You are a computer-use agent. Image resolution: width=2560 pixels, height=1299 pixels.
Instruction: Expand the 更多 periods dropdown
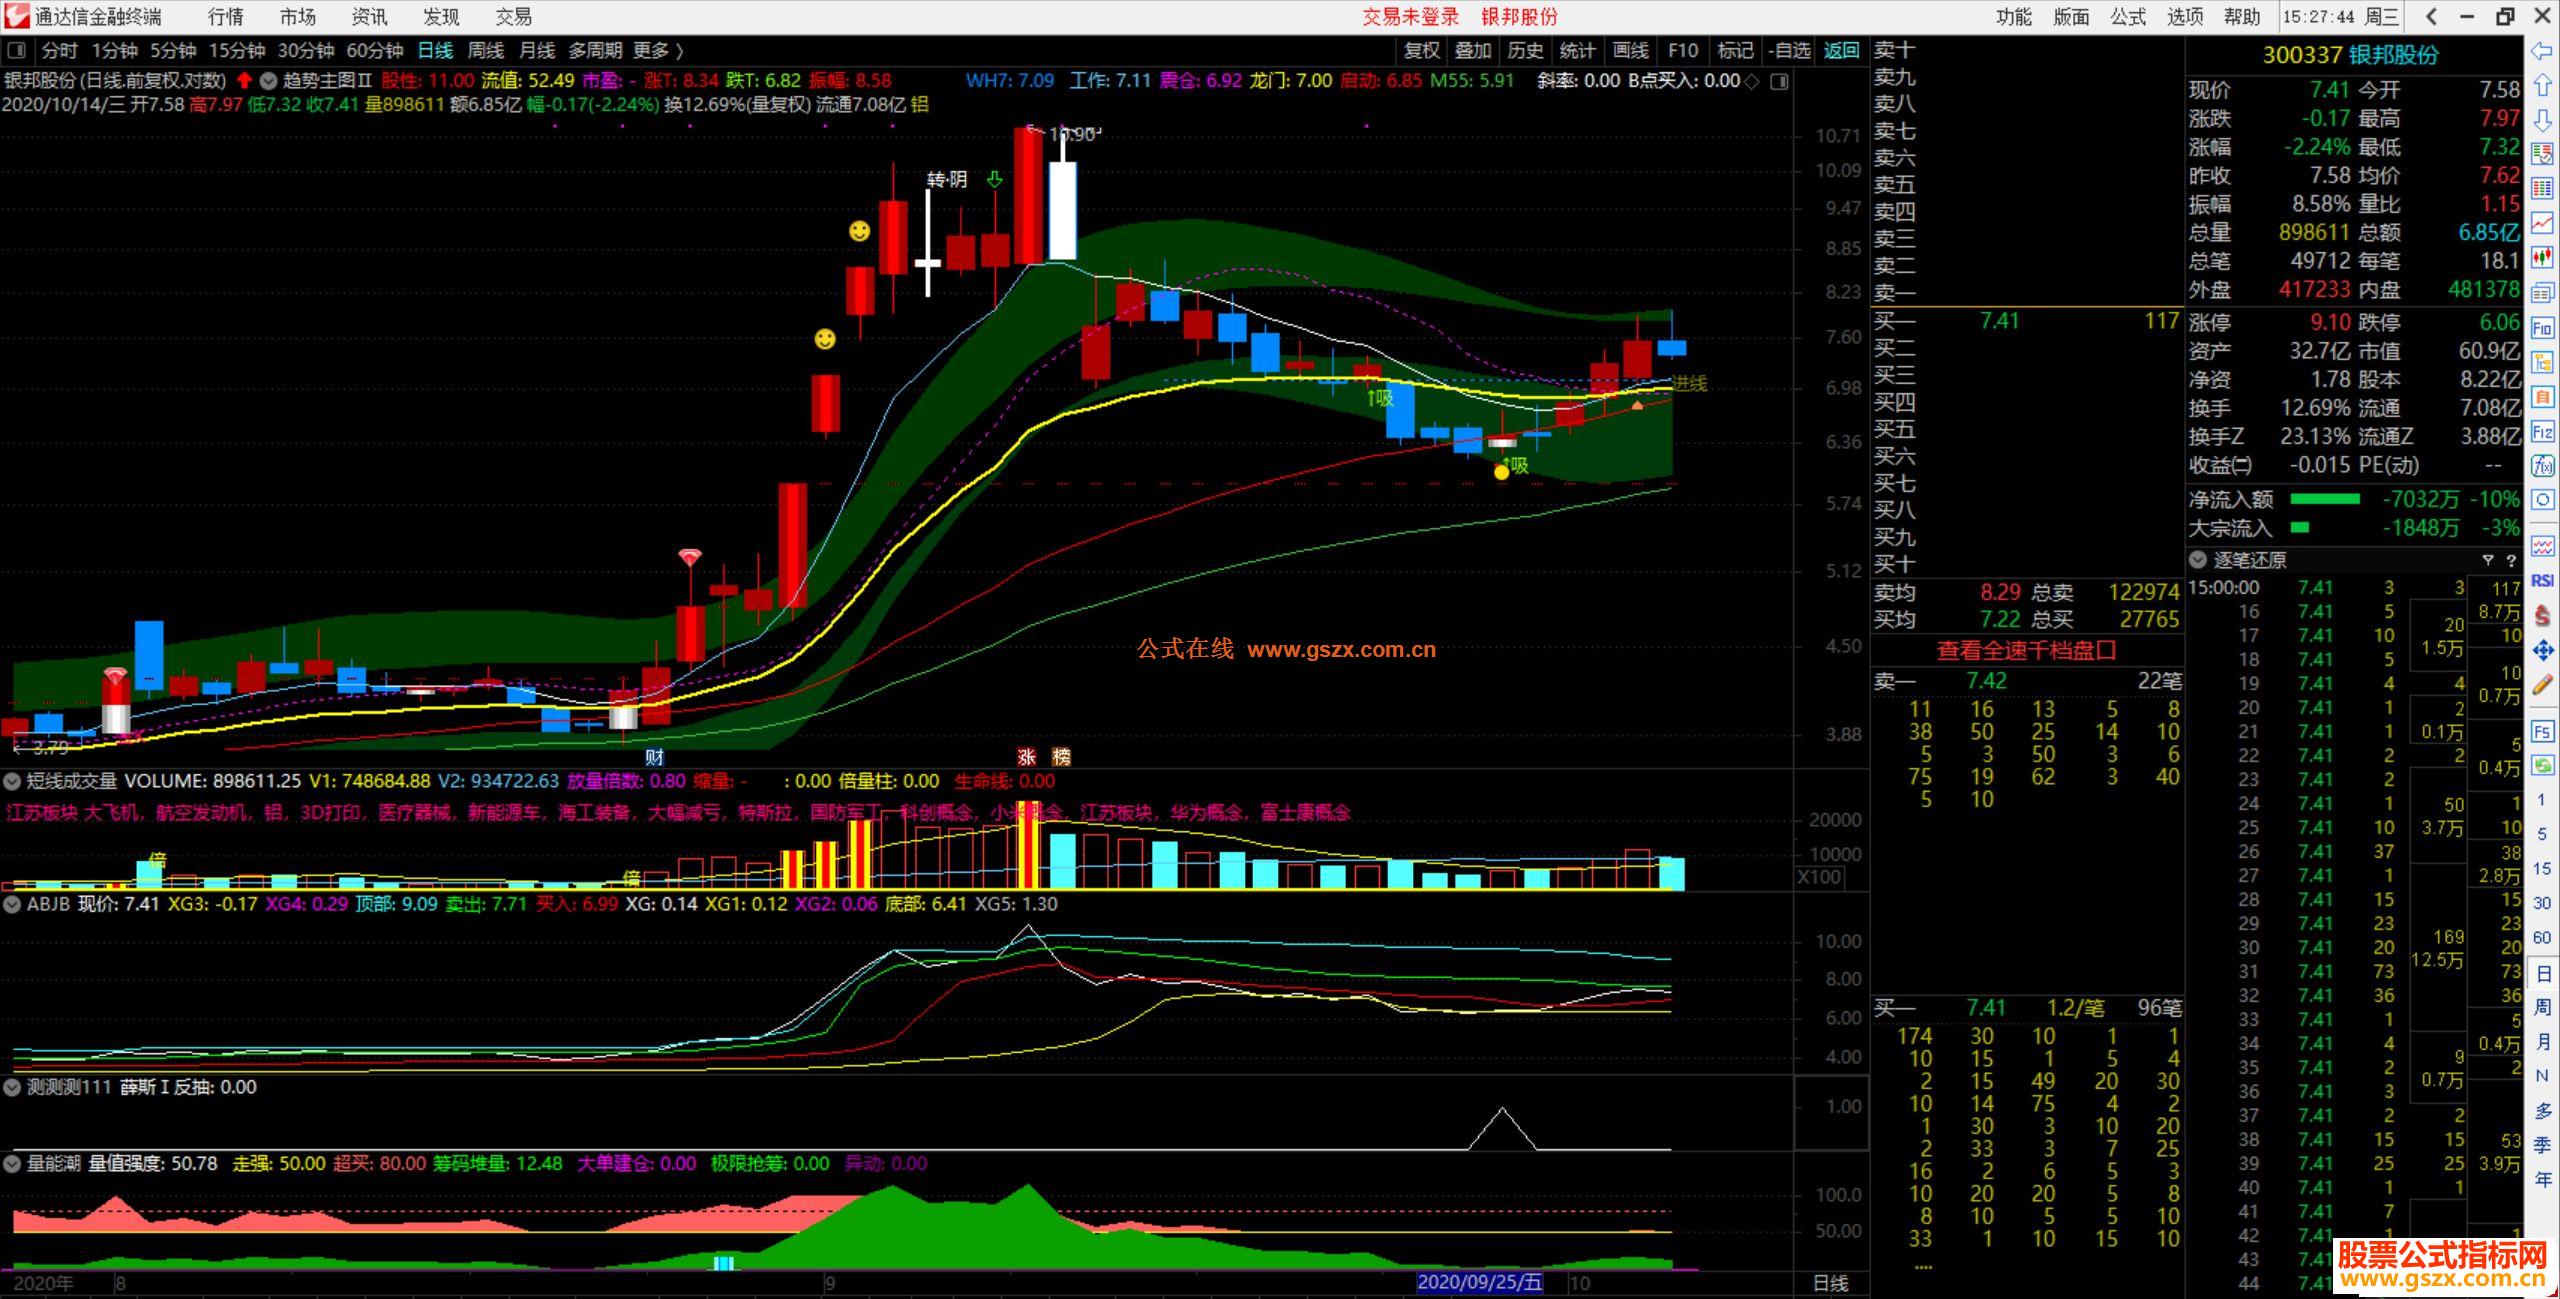click(658, 50)
